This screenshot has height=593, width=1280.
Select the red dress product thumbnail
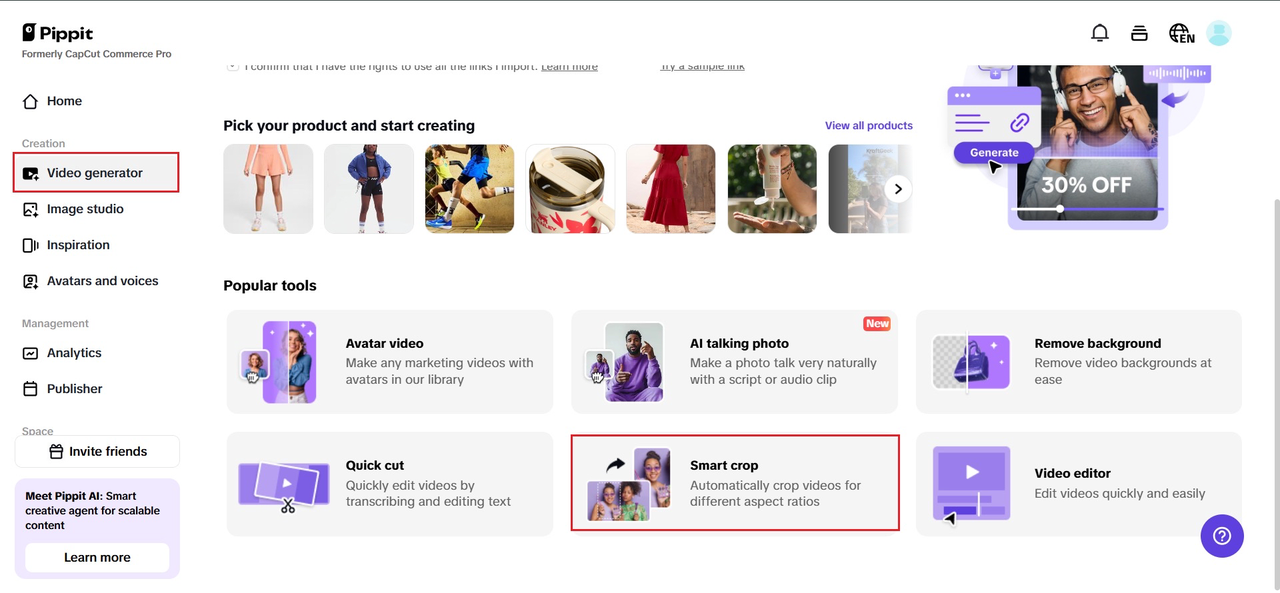tap(670, 189)
